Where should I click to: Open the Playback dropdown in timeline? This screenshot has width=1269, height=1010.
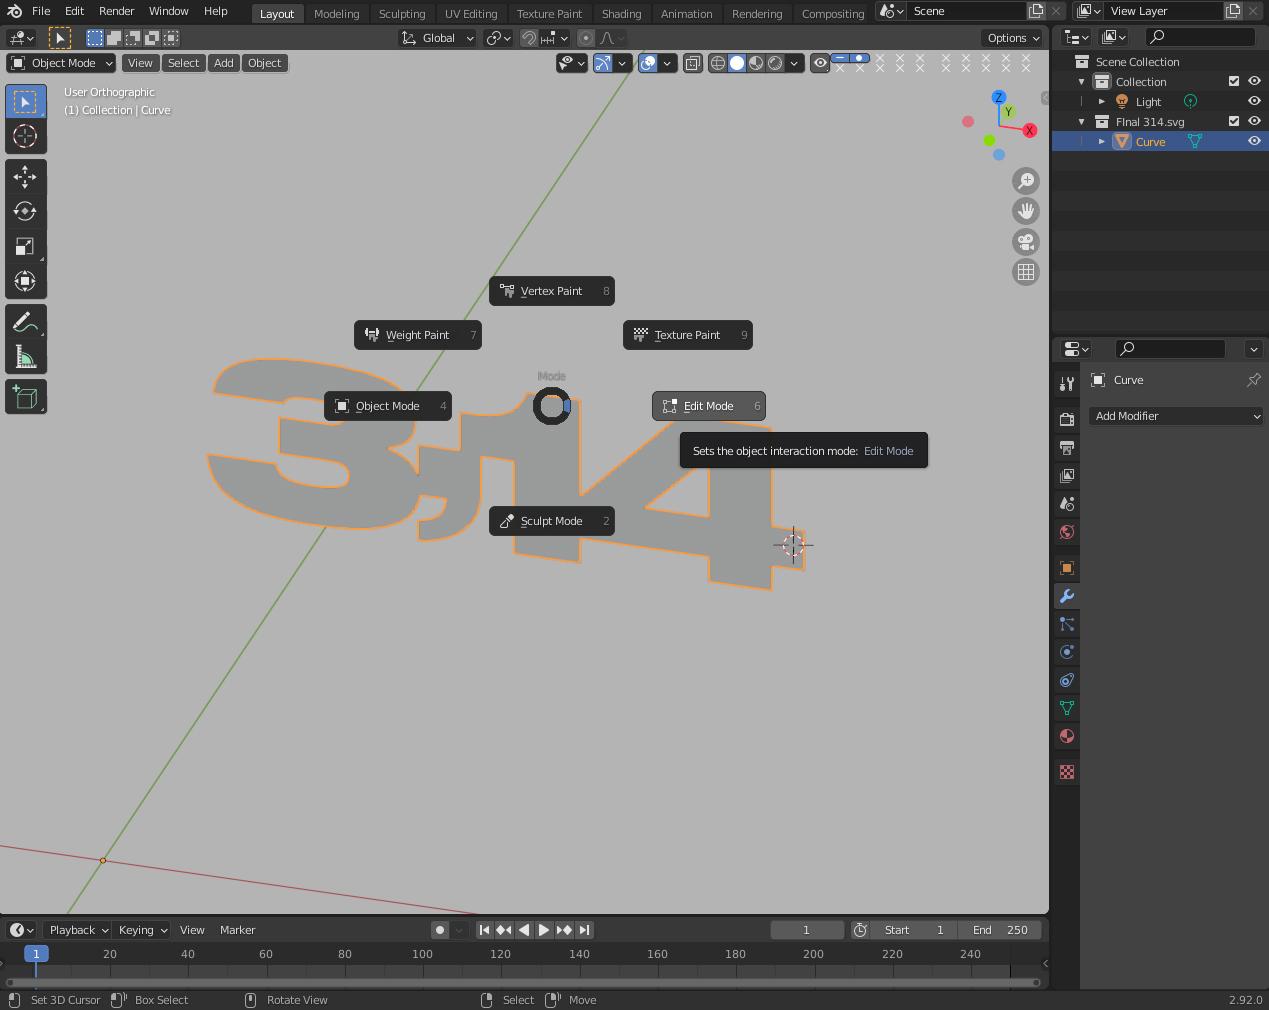78,930
